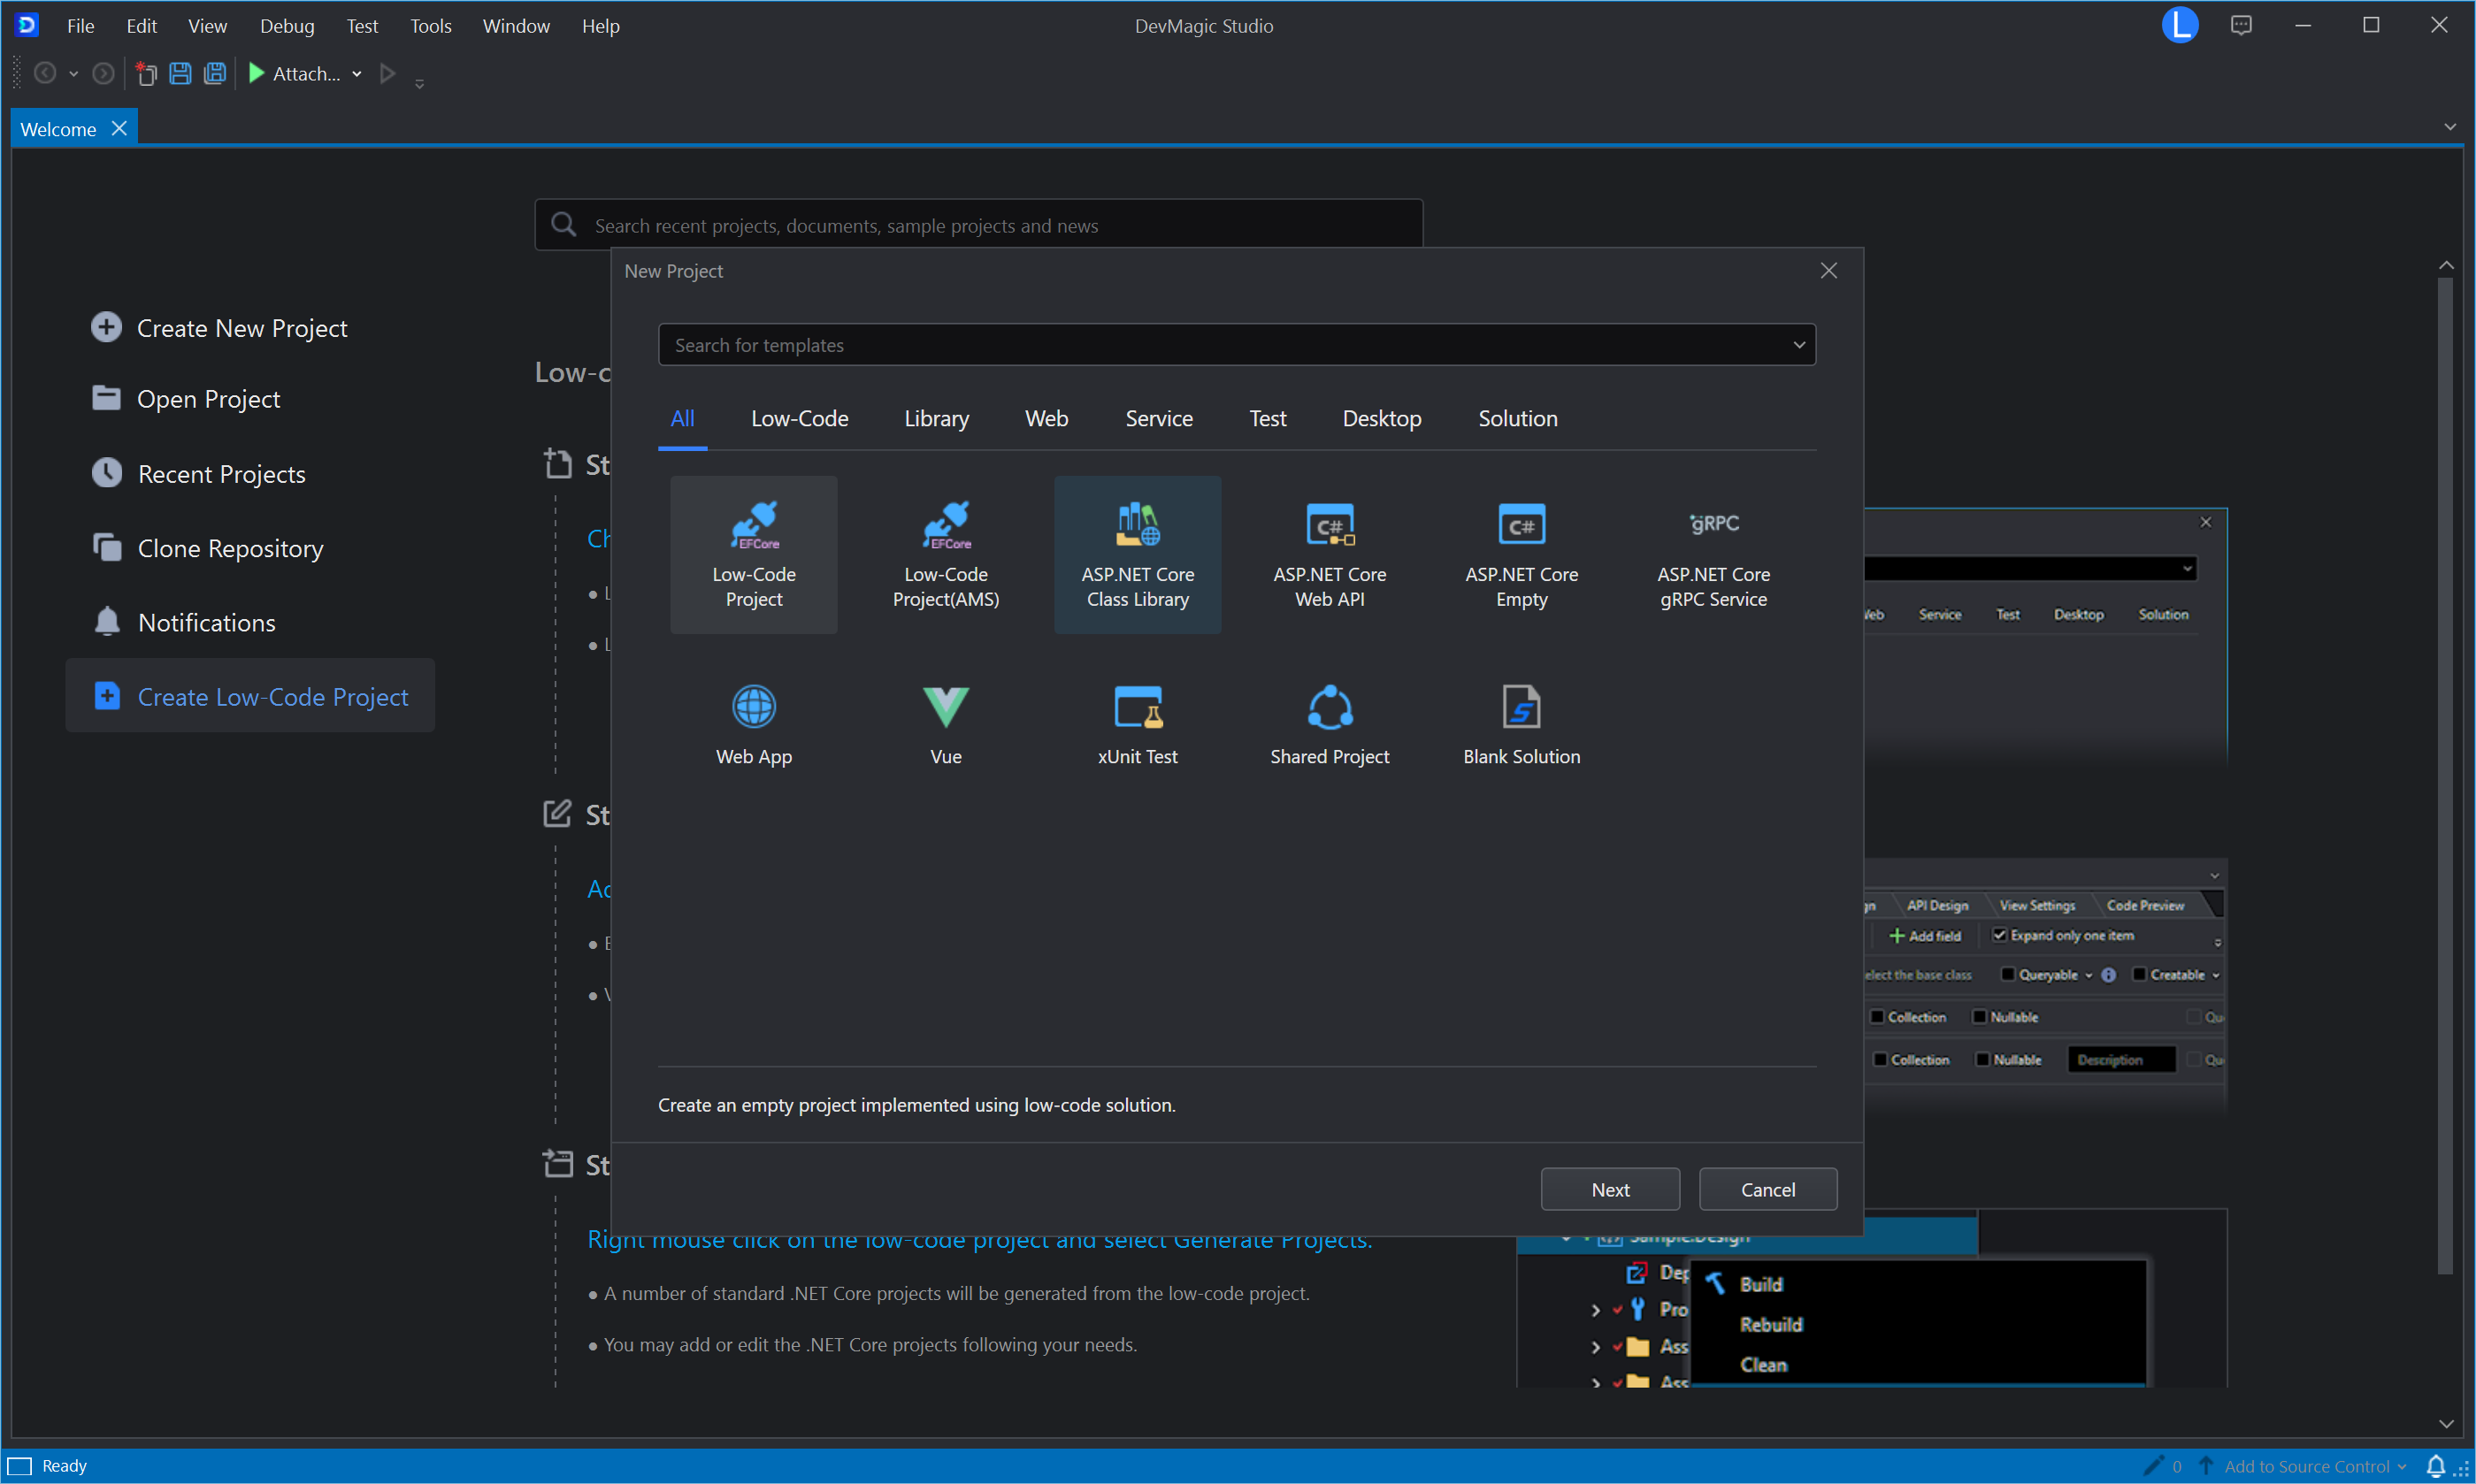Click the Create New Project plus icon
The height and width of the screenshot is (1484, 2476).
point(106,327)
